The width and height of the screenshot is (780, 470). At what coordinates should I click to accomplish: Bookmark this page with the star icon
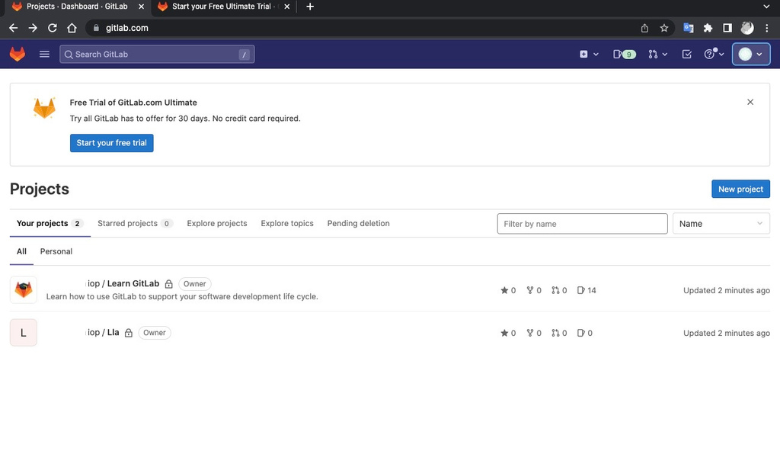pos(664,28)
